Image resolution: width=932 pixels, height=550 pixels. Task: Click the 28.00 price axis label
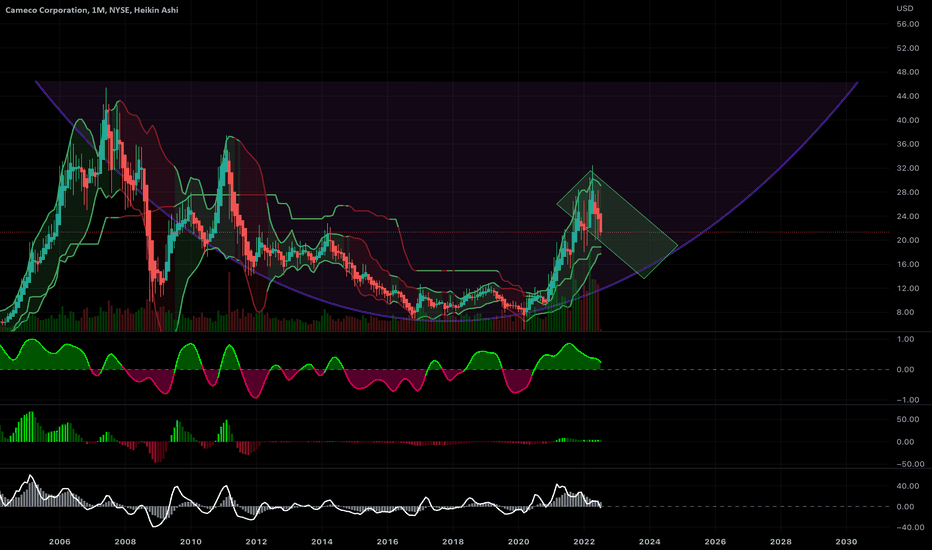click(x=908, y=192)
